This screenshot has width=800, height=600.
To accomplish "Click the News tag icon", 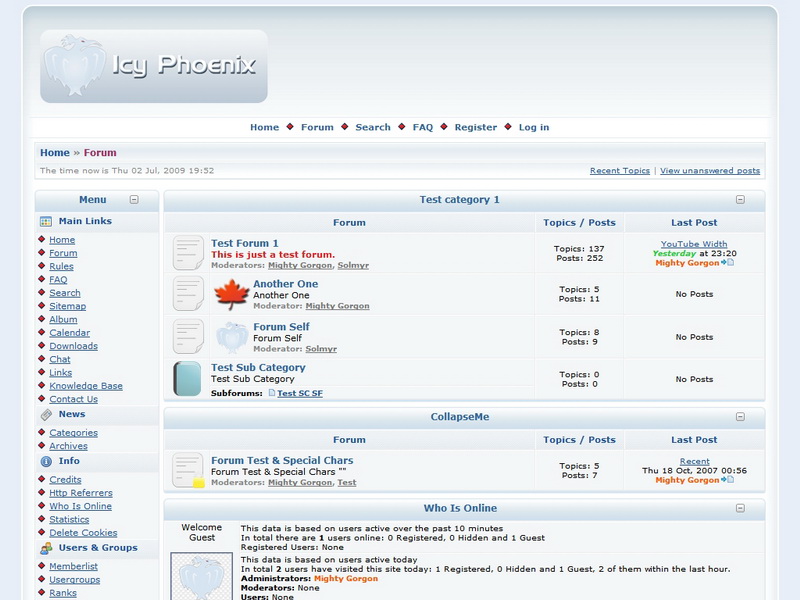I will click(x=46, y=414).
